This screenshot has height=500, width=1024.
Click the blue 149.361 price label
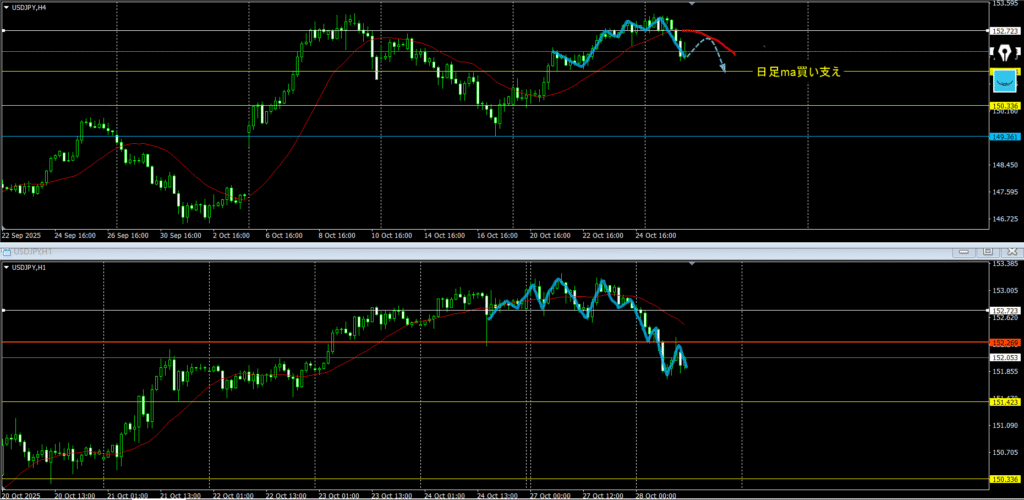tap(1004, 137)
